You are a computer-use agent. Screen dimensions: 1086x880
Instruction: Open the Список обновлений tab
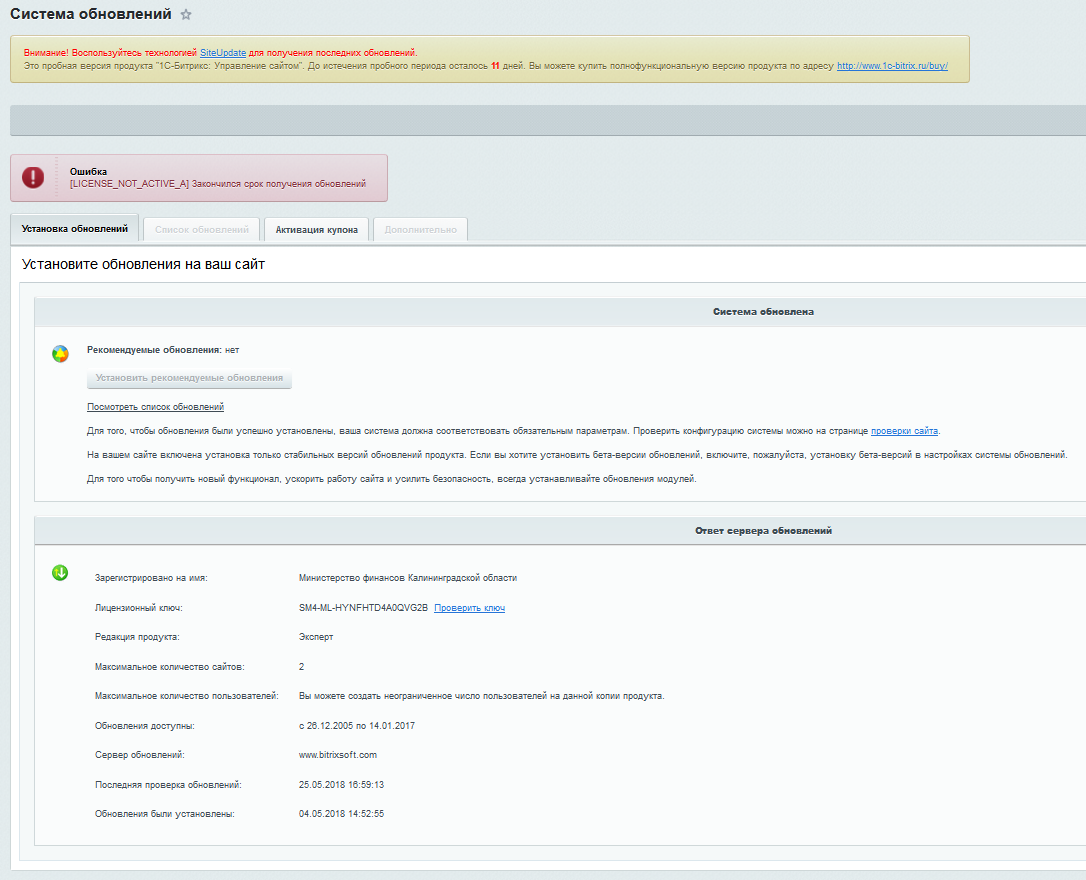point(202,230)
